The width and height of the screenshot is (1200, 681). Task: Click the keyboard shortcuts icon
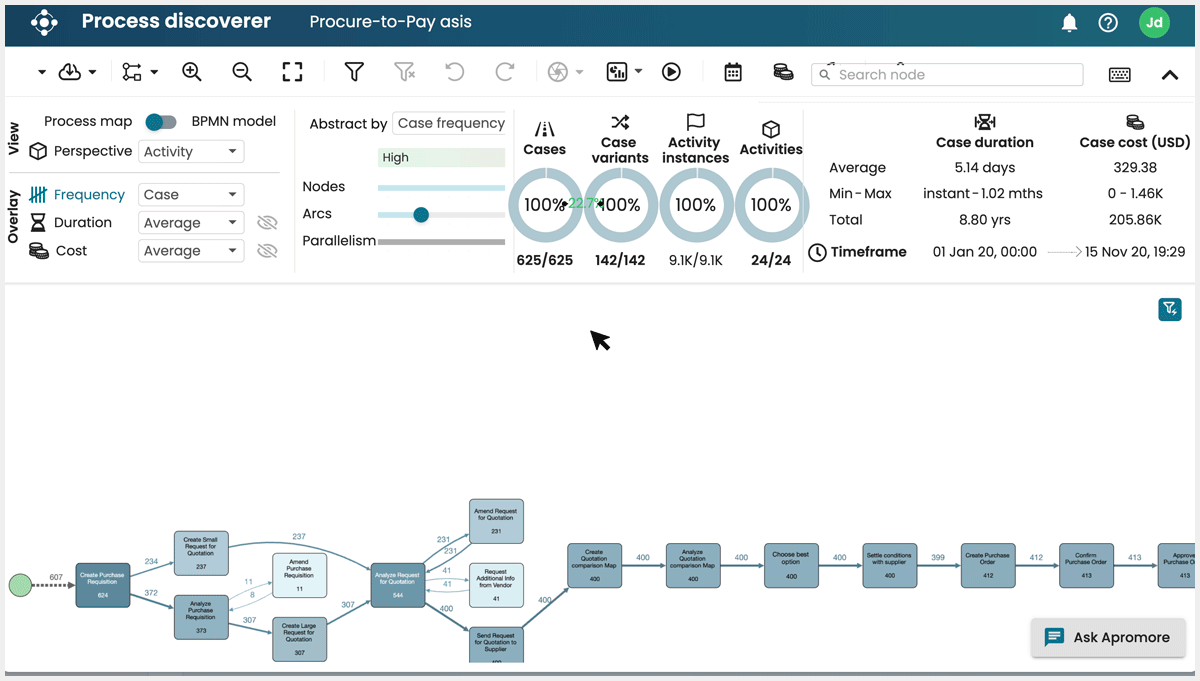pos(1119,75)
